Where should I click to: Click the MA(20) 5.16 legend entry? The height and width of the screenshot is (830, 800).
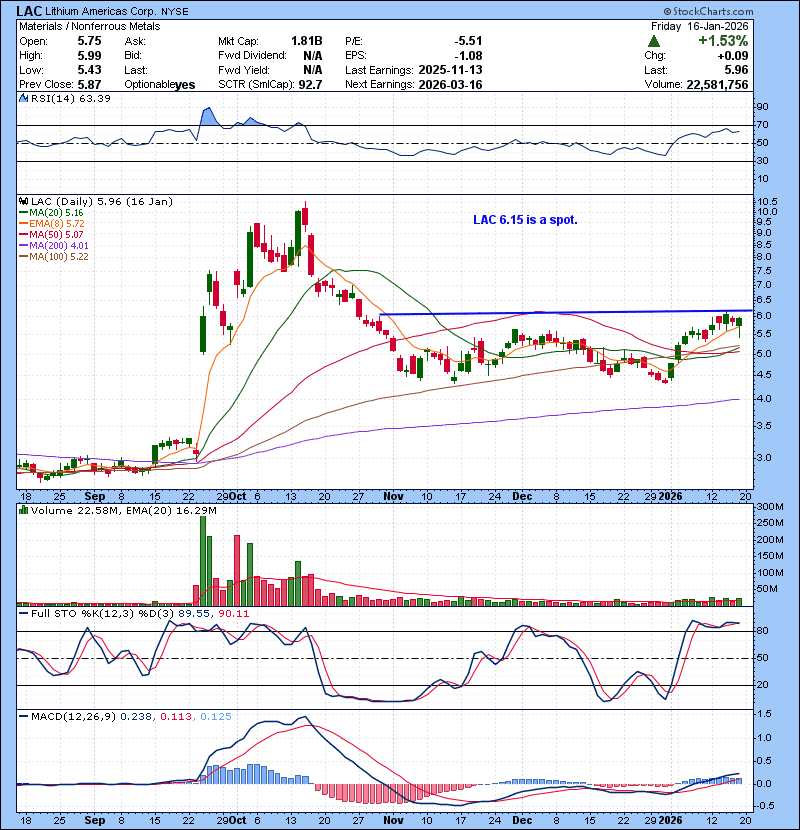tap(51, 213)
